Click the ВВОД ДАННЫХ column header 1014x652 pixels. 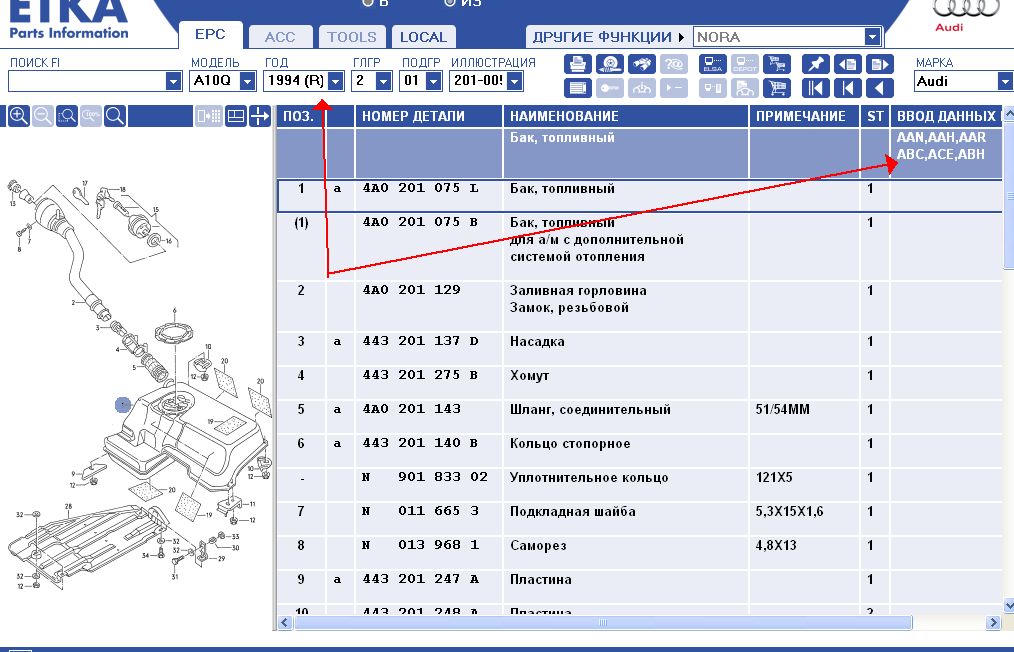(946, 116)
